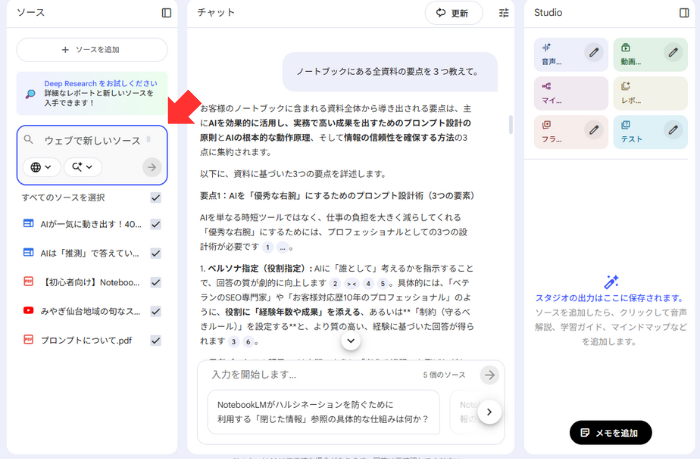This screenshot has width=700, height=459.
Task: Click the document icon of AIが一気に動き出す
Action: (29, 223)
